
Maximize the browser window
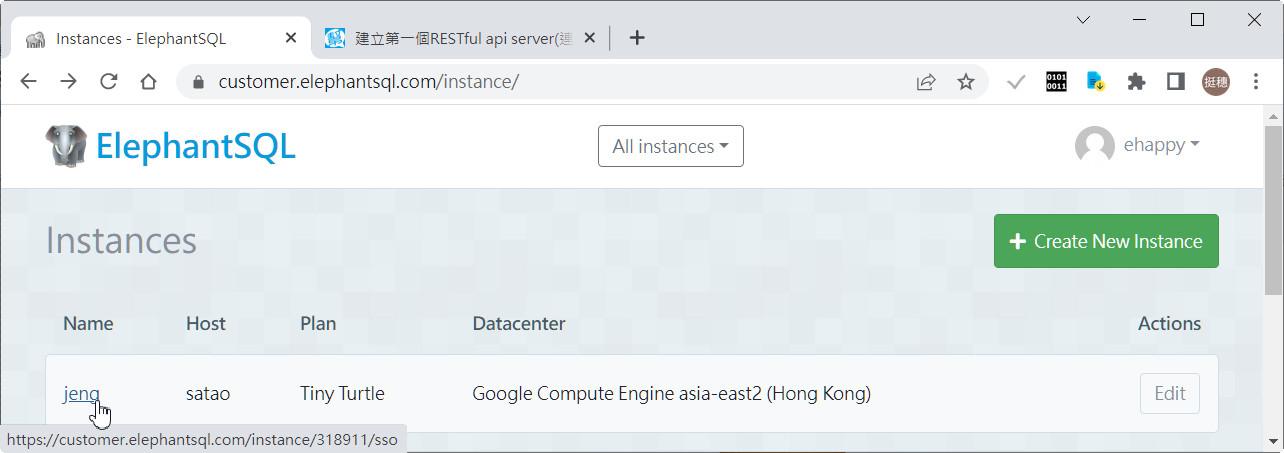(1197, 19)
